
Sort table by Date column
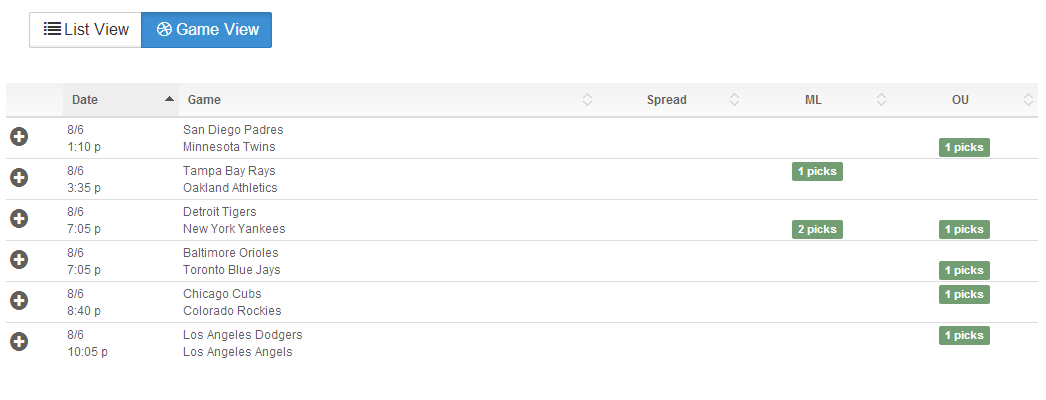(x=121, y=100)
